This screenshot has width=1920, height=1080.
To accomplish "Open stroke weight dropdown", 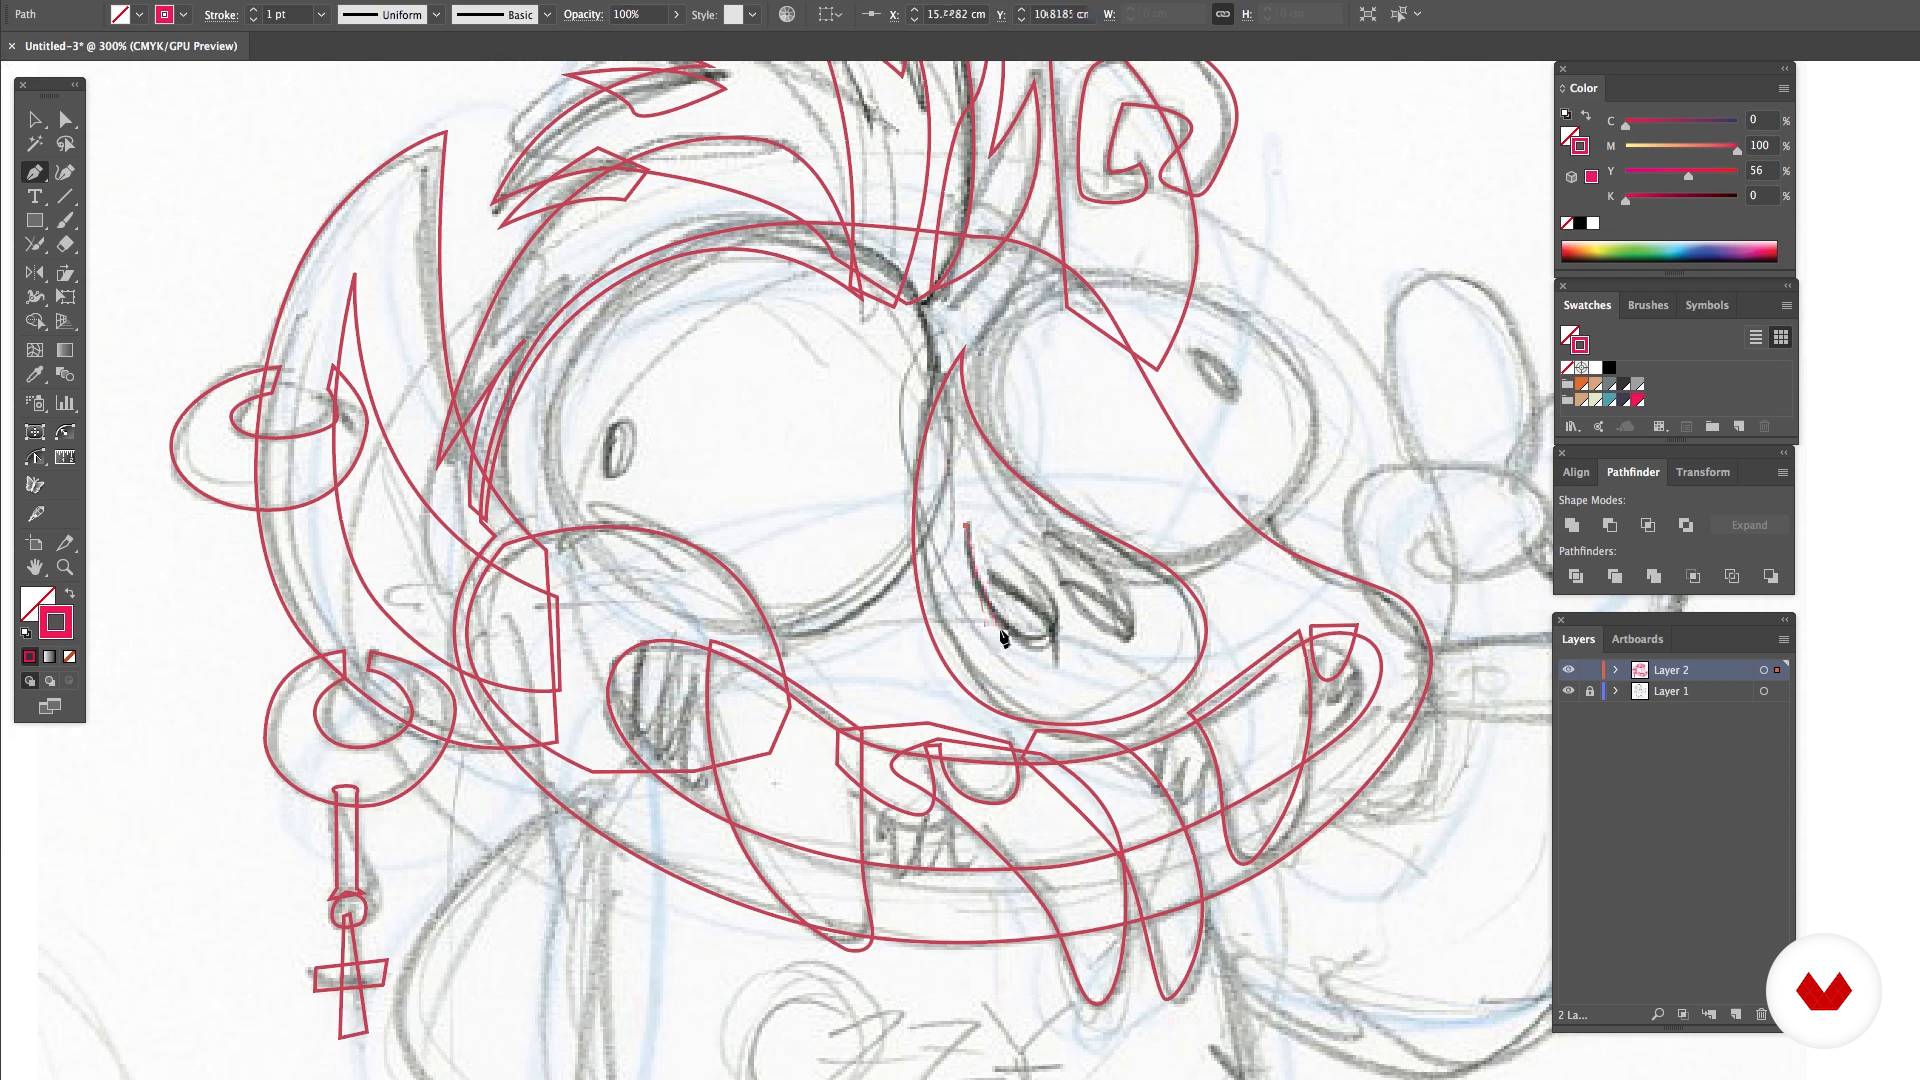I will click(321, 15).
